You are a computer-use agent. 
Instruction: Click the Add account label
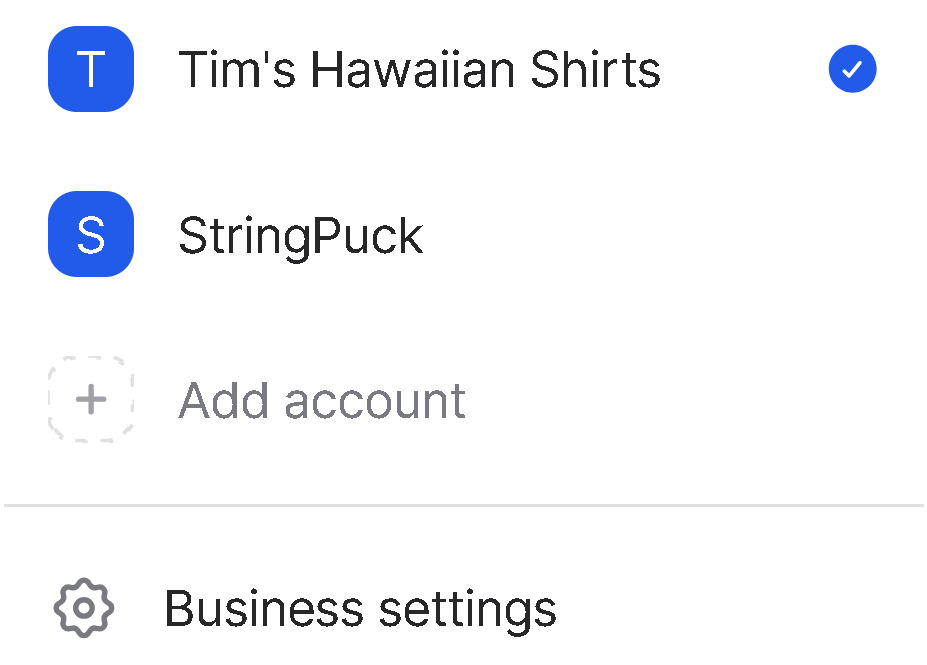[x=322, y=401]
